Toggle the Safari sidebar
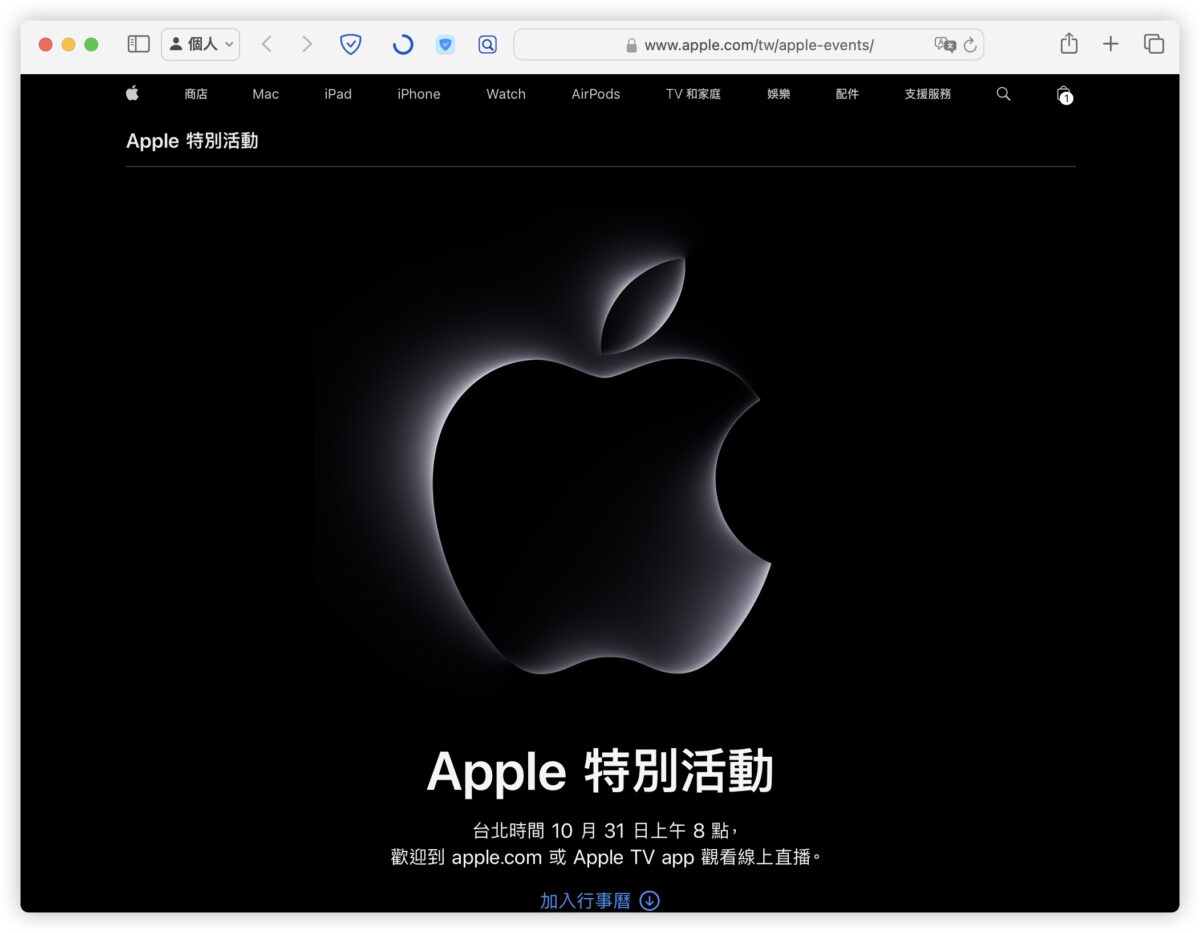Screen dimensions: 1200x933 (139, 44)
